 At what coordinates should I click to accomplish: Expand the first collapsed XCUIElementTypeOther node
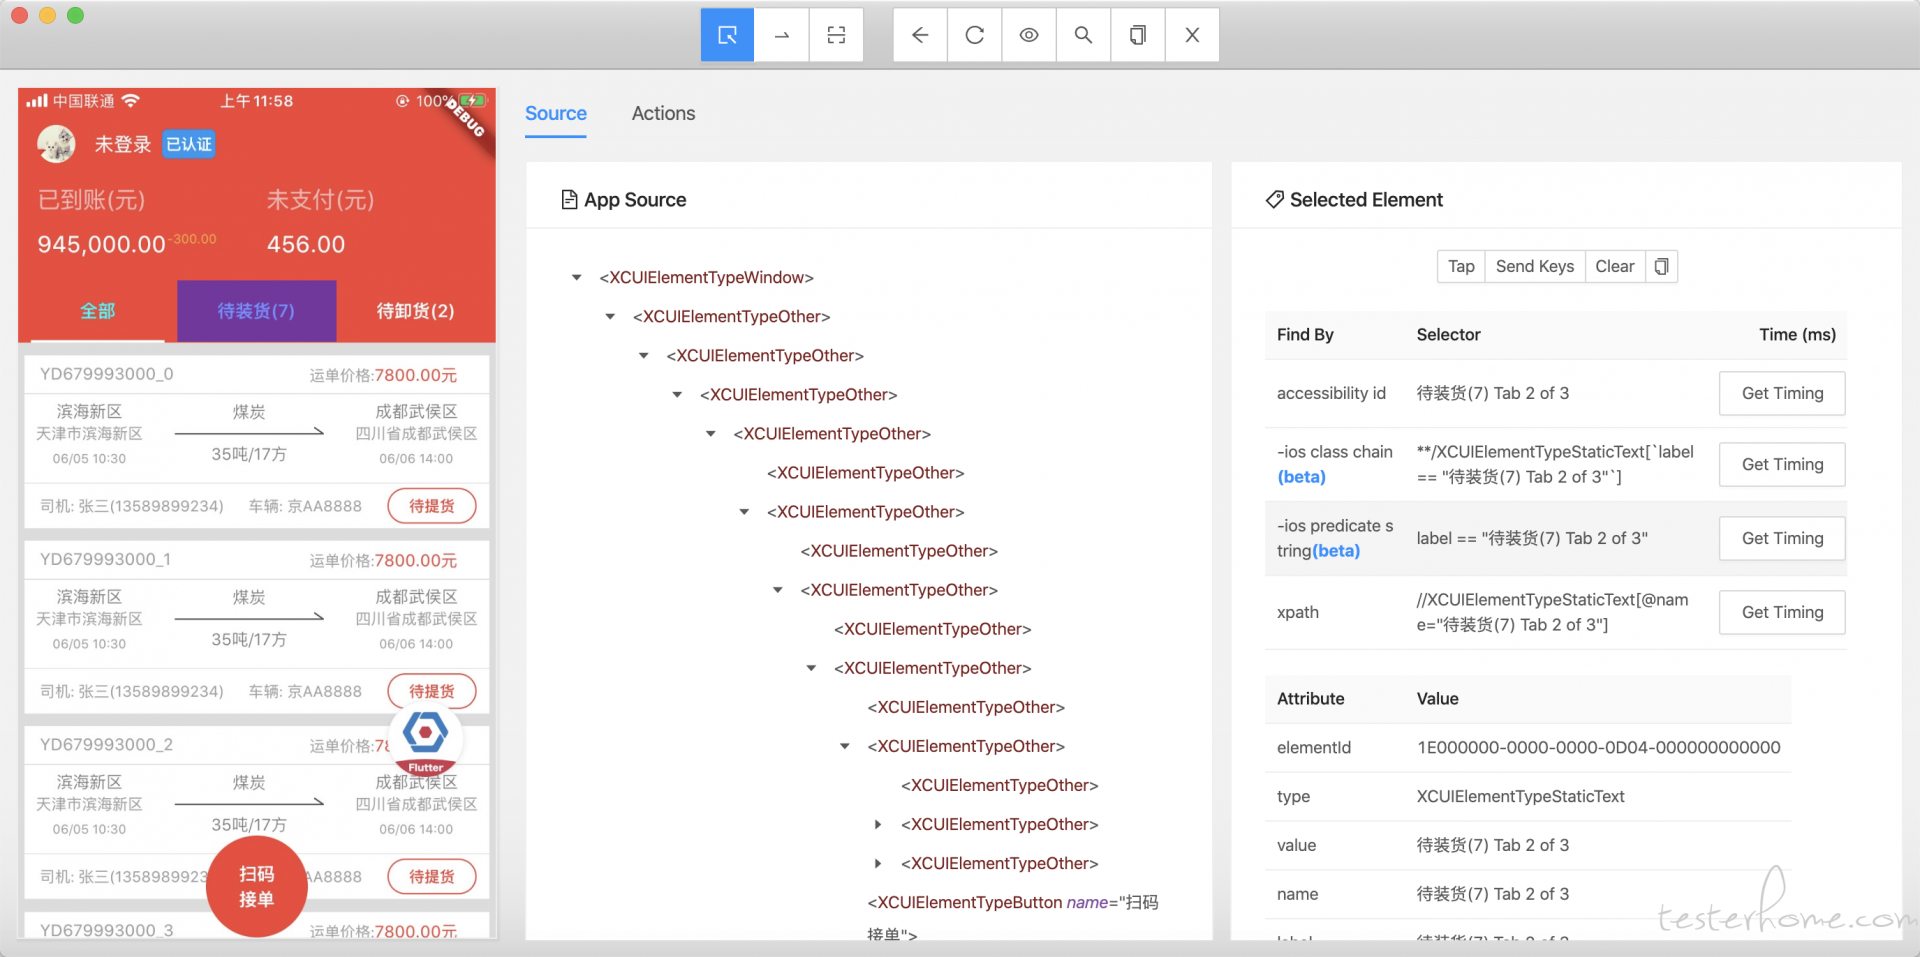click(878, 824)
